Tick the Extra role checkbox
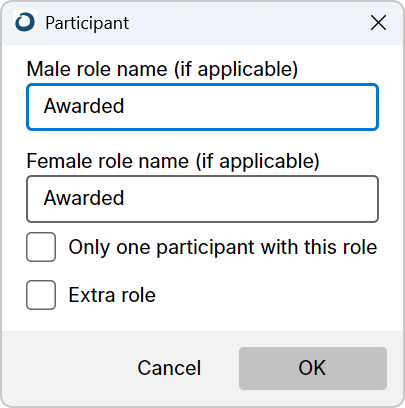 click(x=41, y=295)
